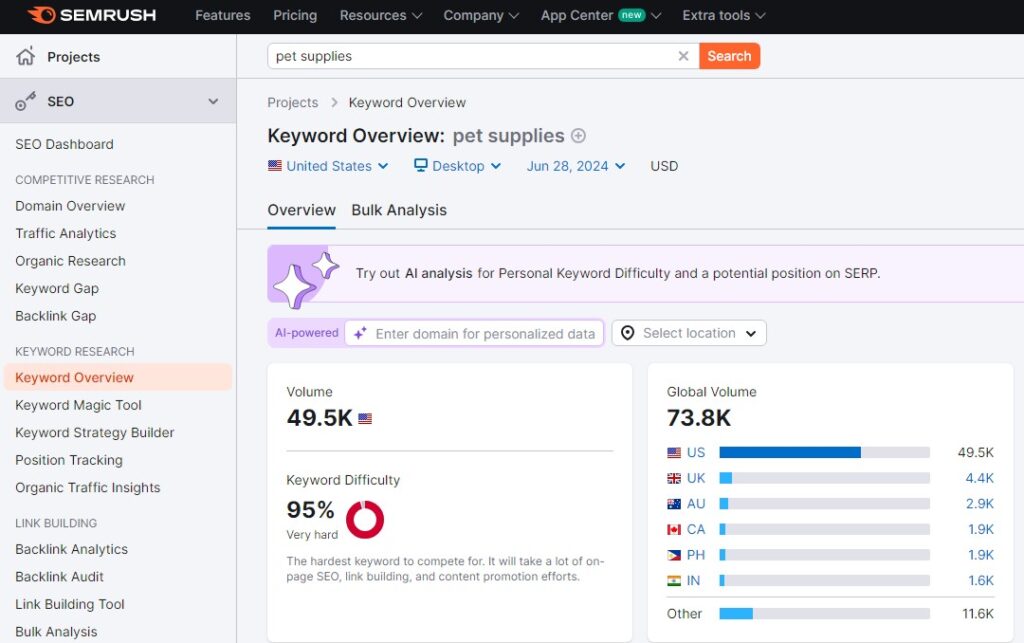Click the Projects item in sidebar

point(118,57)
